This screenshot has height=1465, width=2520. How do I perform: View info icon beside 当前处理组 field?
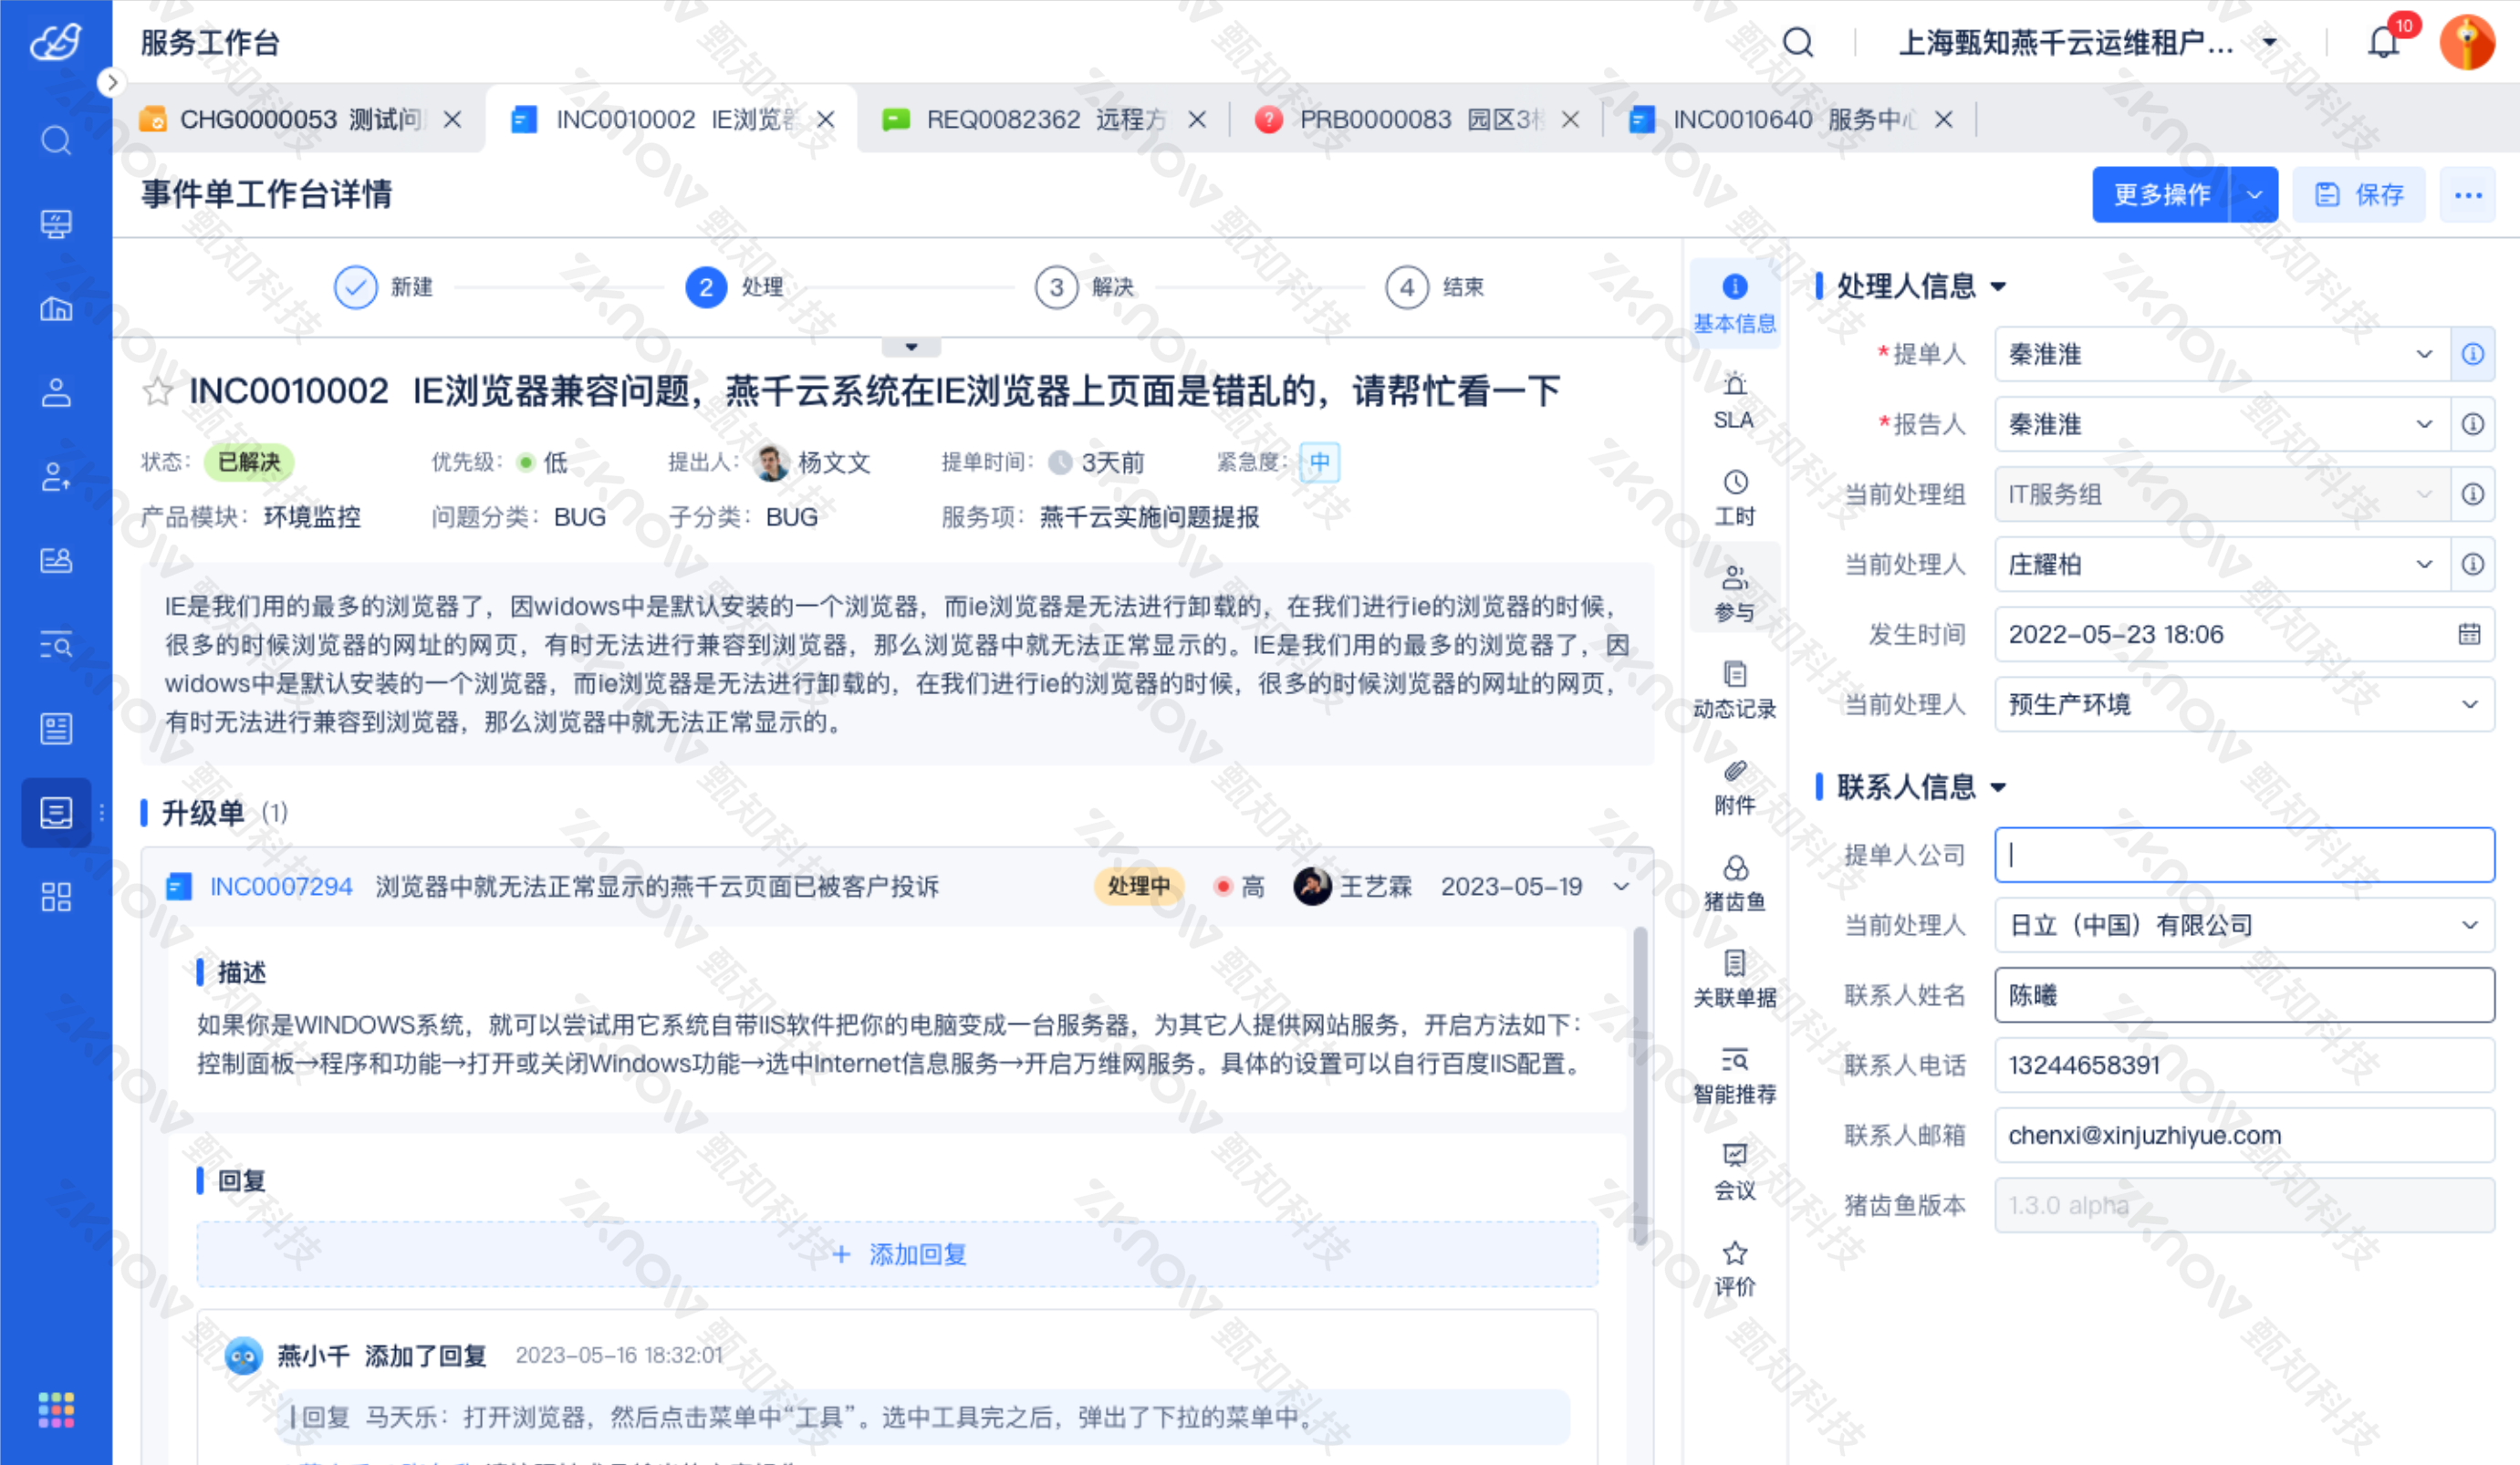(x=2472, y=494)
